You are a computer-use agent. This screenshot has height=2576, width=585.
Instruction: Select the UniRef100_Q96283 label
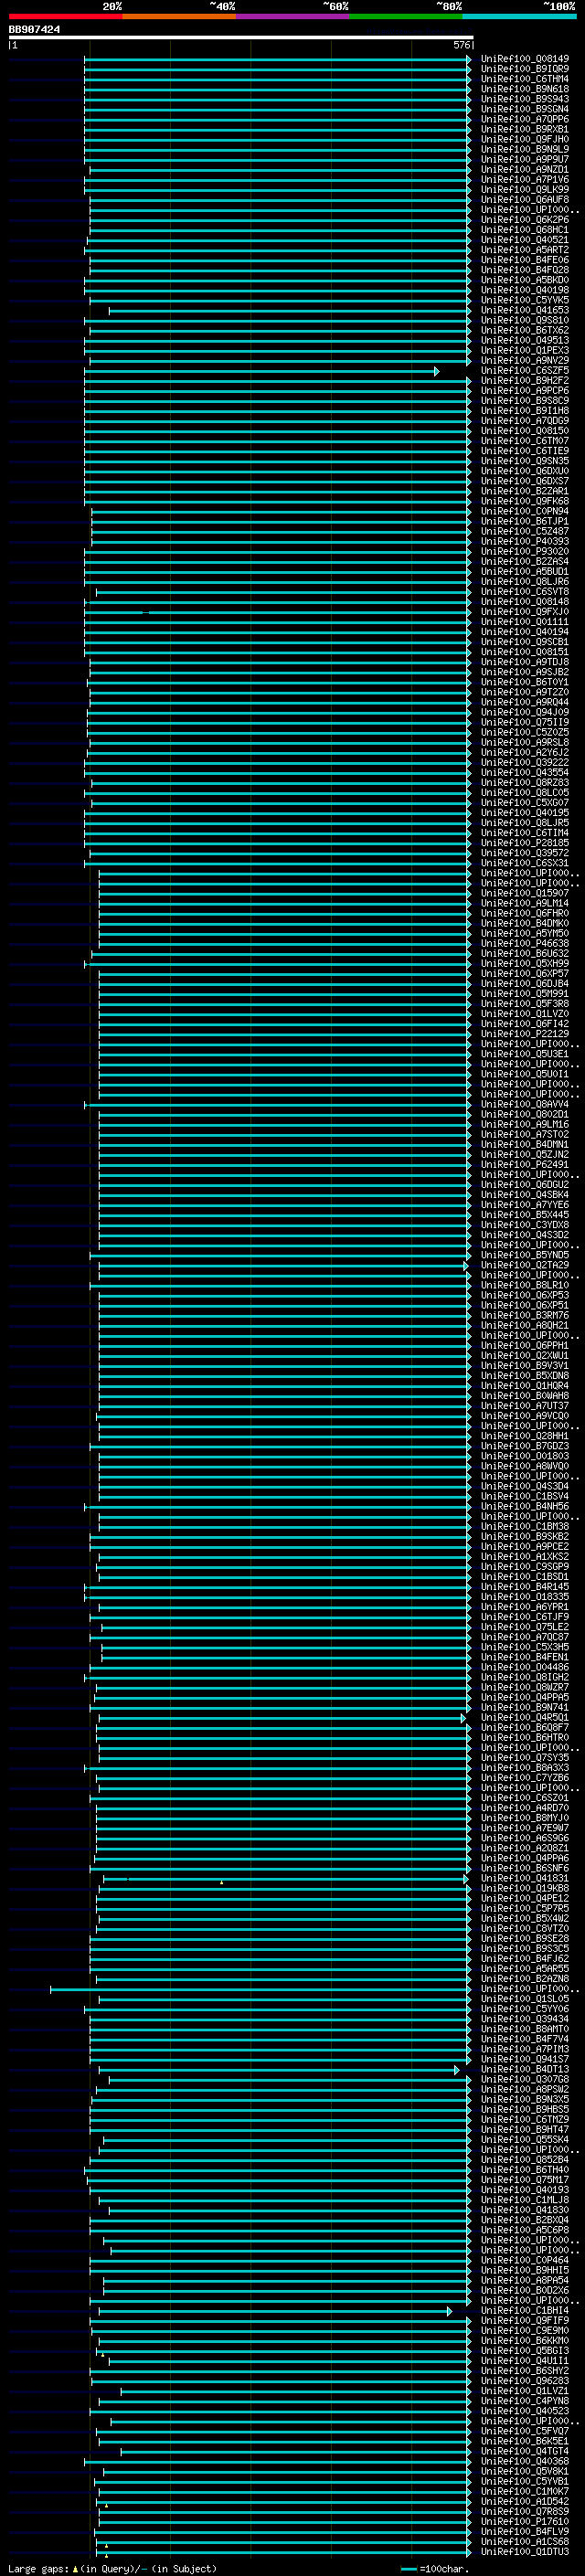[x=525, y=2381]
